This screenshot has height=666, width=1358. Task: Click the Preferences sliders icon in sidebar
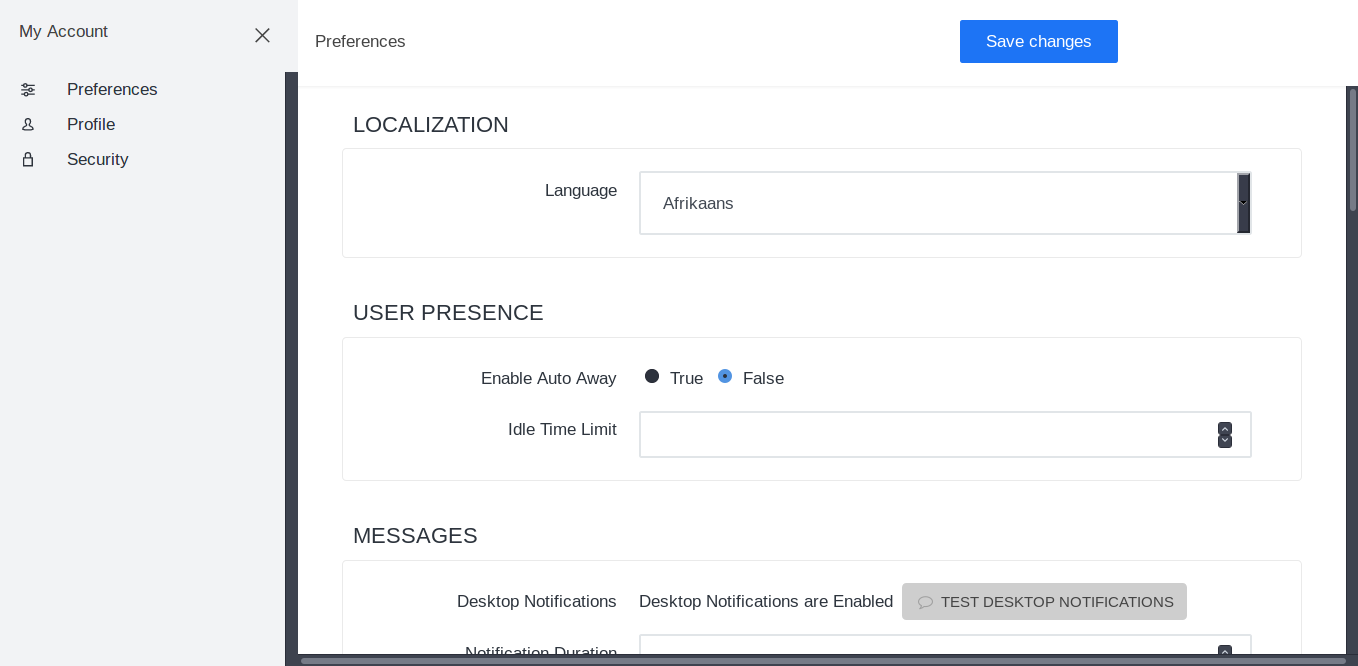point(28,90)
